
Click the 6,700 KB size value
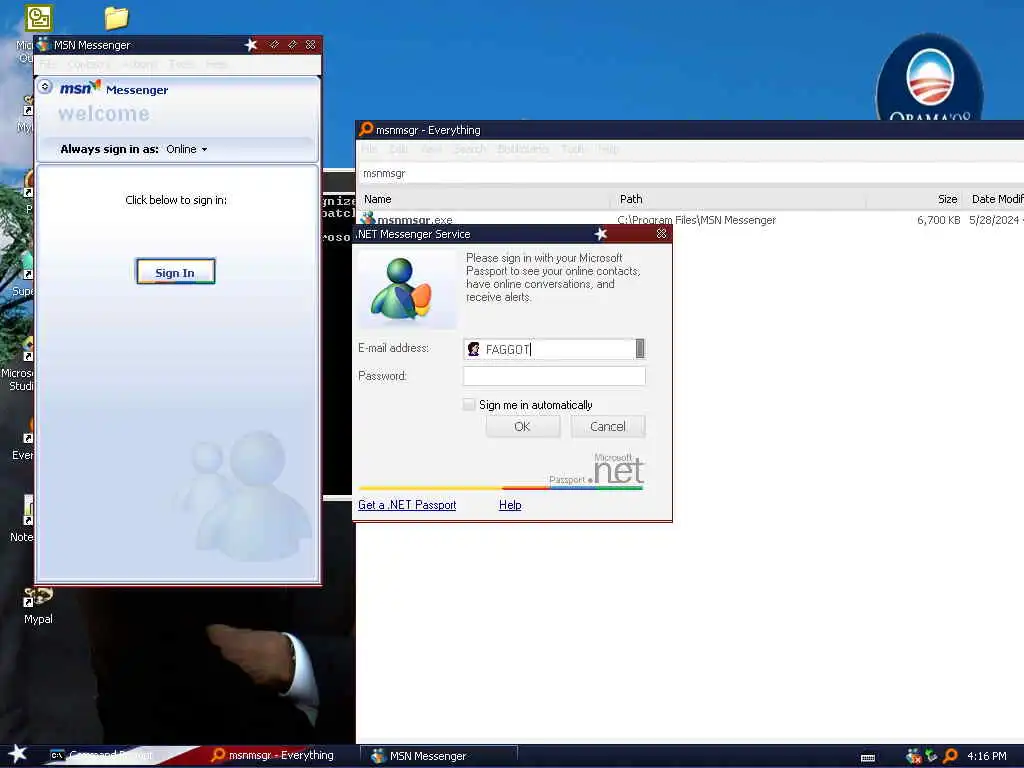[x=938, y=220]
